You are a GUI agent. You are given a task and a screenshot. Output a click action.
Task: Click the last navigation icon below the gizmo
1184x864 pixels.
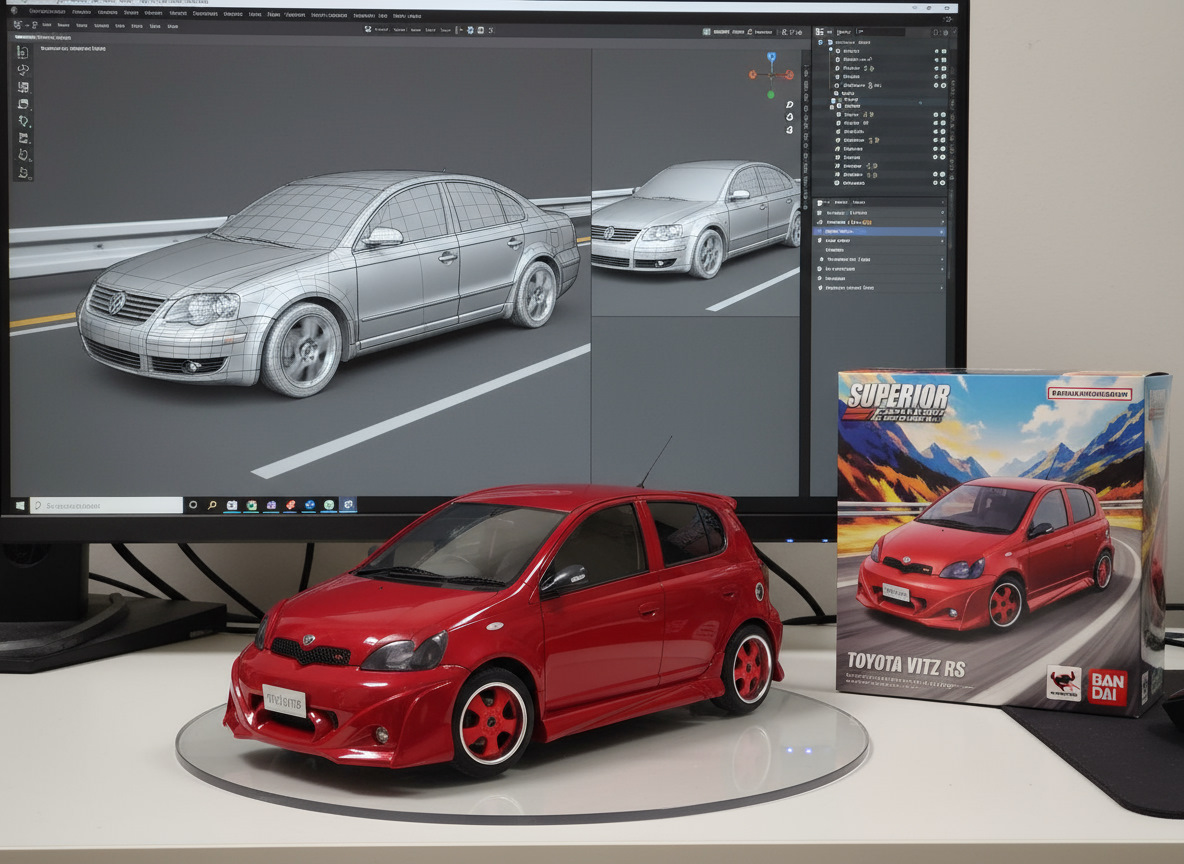pos(790,130)
